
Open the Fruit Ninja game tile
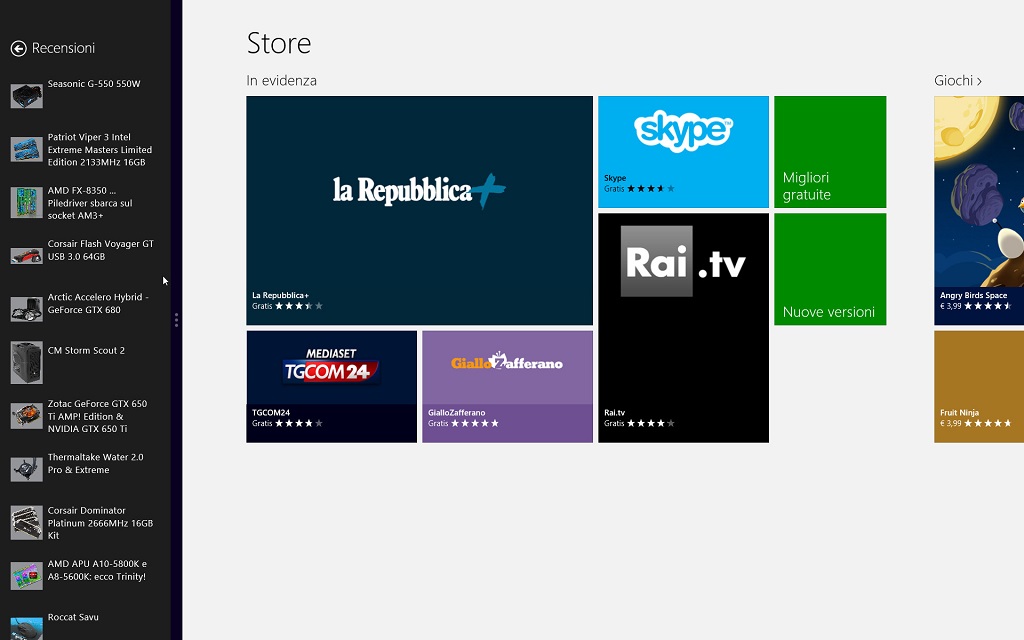pyautogui.click(x=979, y=387)
